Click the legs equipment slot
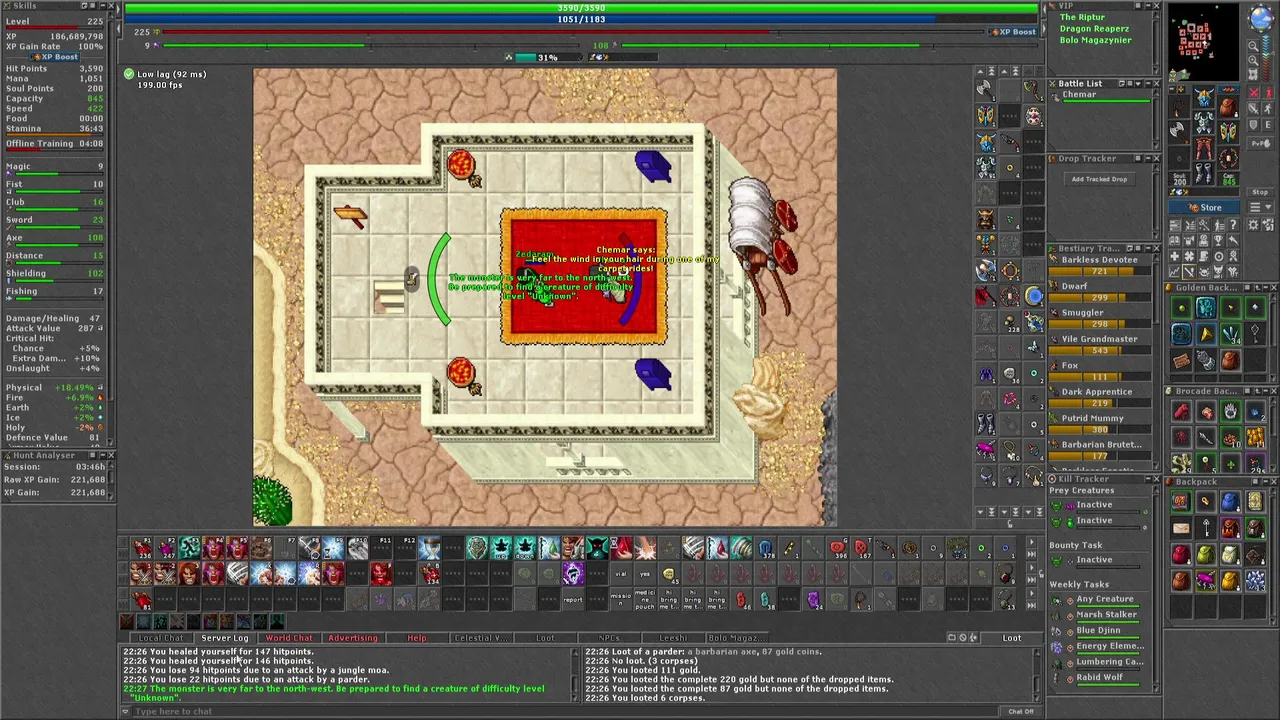1280x720 pixels. [1204, 149]
